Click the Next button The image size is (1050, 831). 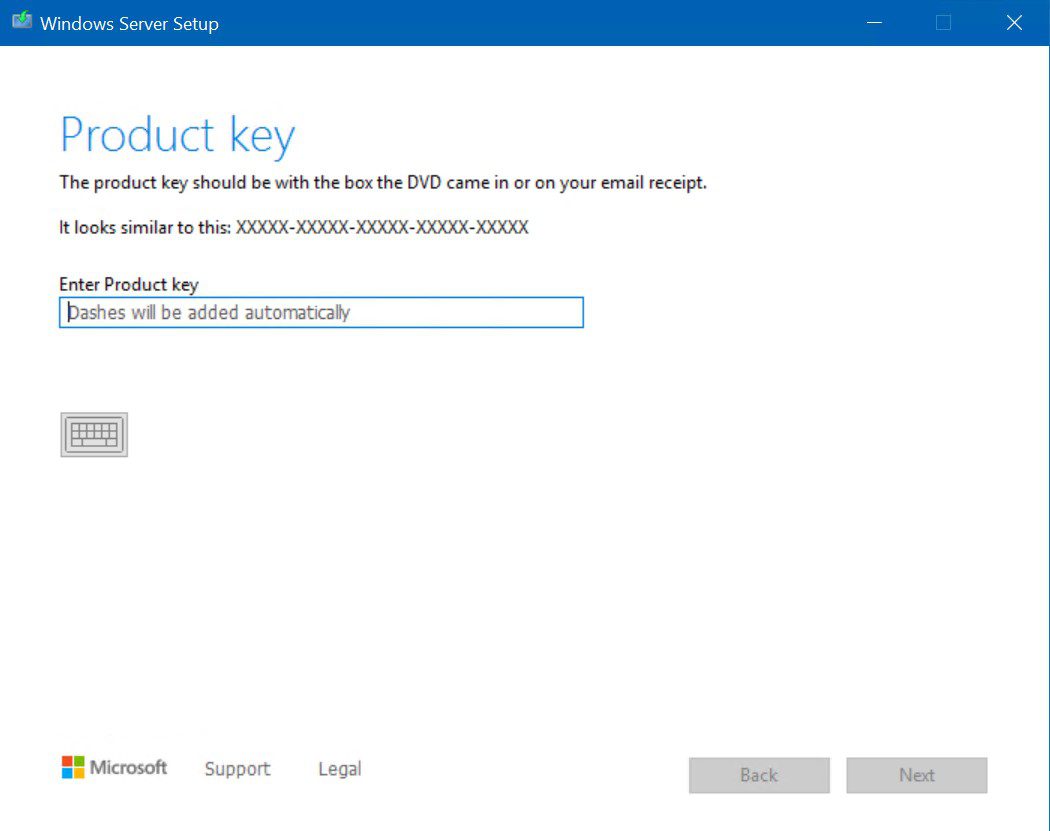(917, 775)
